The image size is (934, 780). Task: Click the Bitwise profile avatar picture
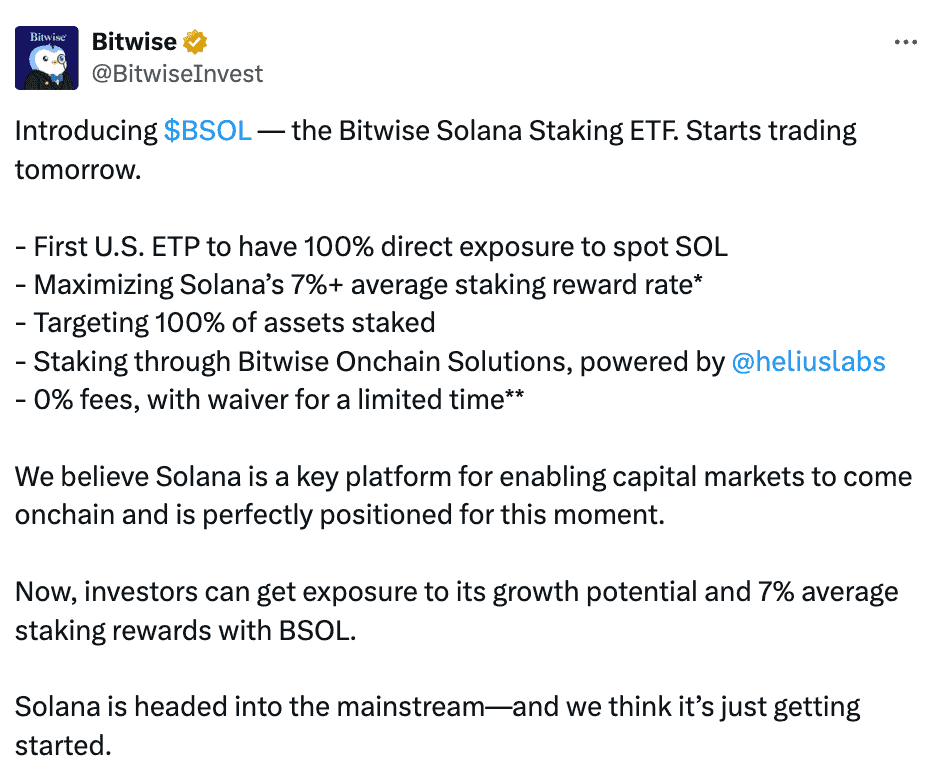tap(47, 57)
